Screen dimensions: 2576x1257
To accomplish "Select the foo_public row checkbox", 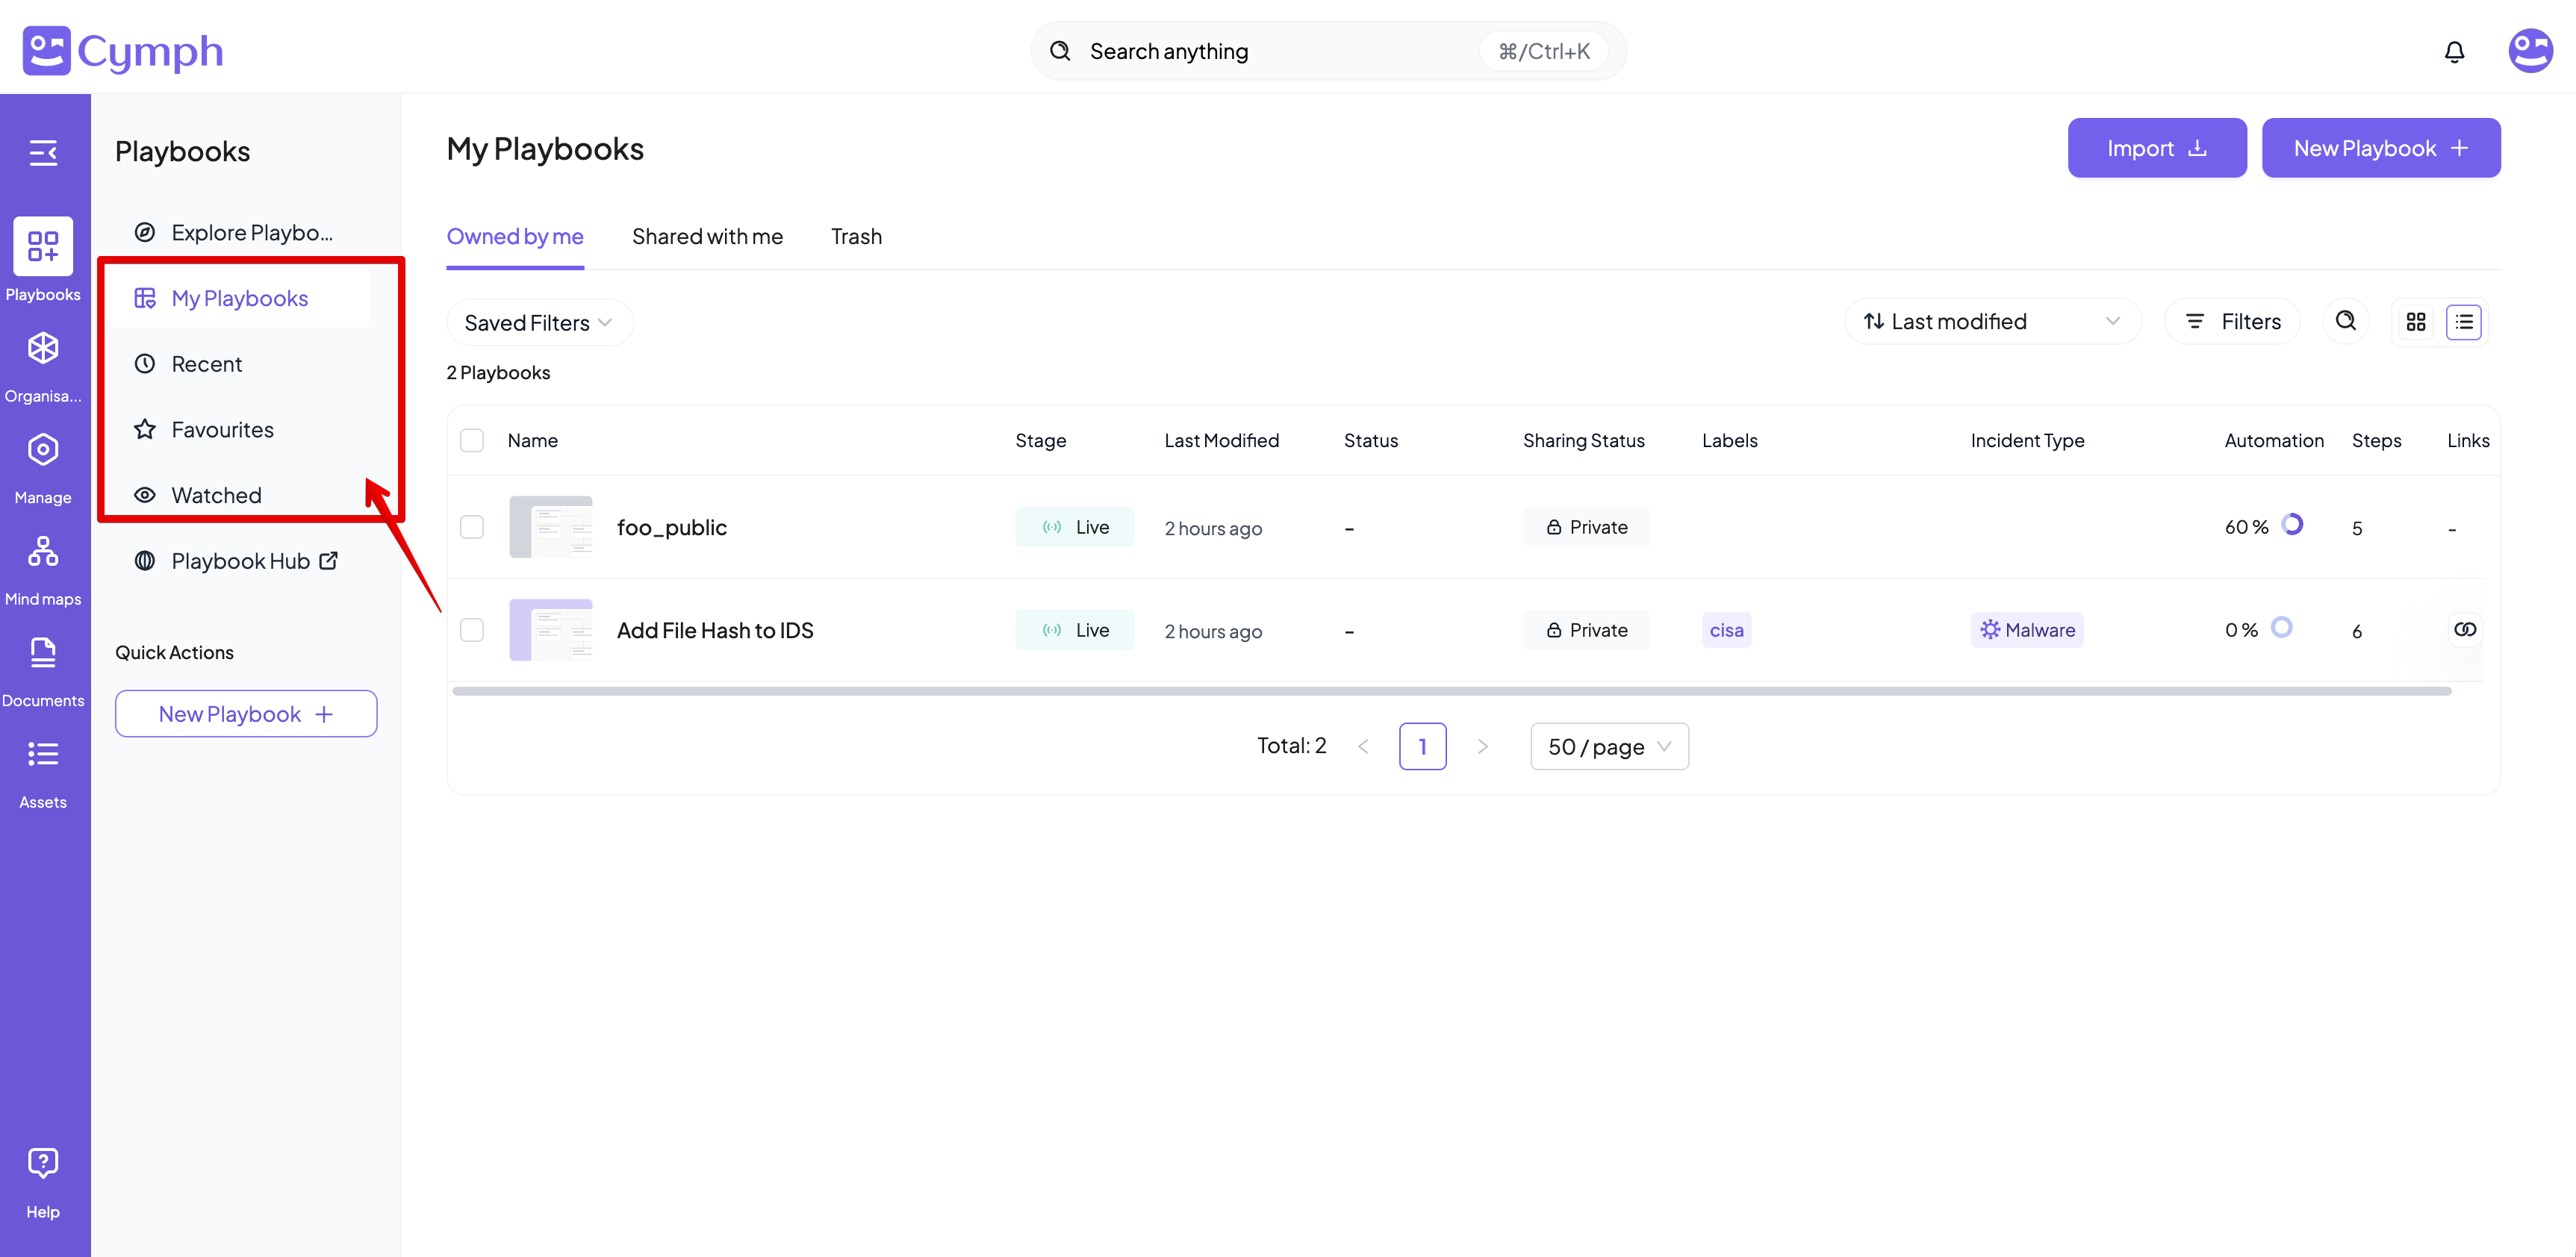I will 472,527.
